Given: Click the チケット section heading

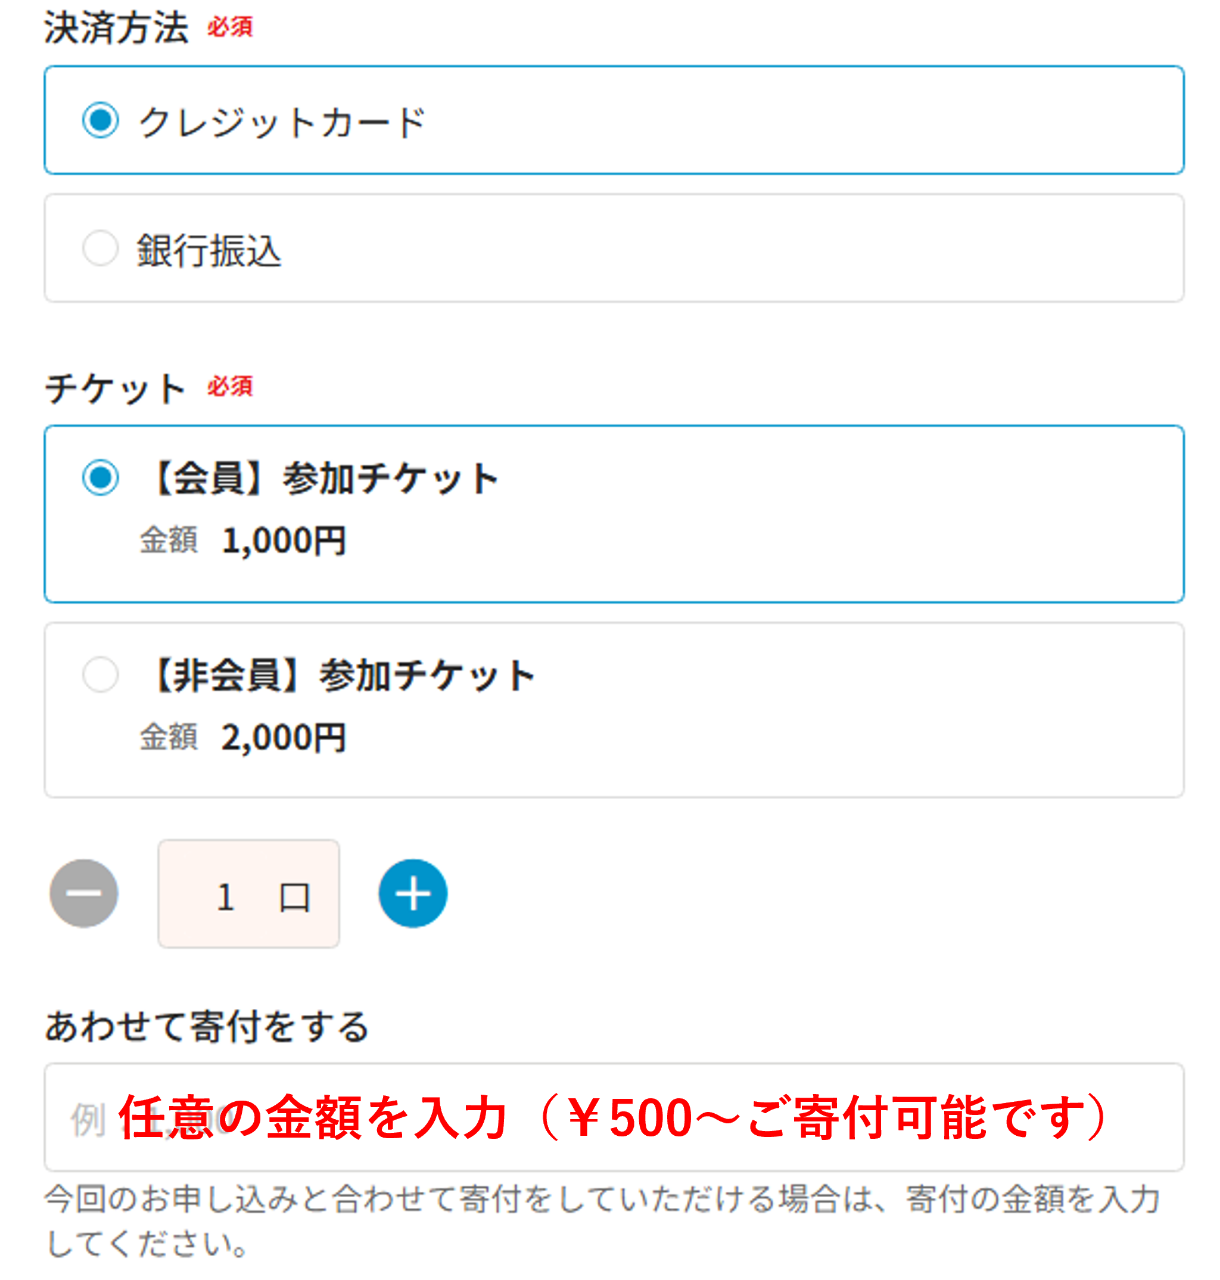Looking at the screenshot, I should point(115,388).
